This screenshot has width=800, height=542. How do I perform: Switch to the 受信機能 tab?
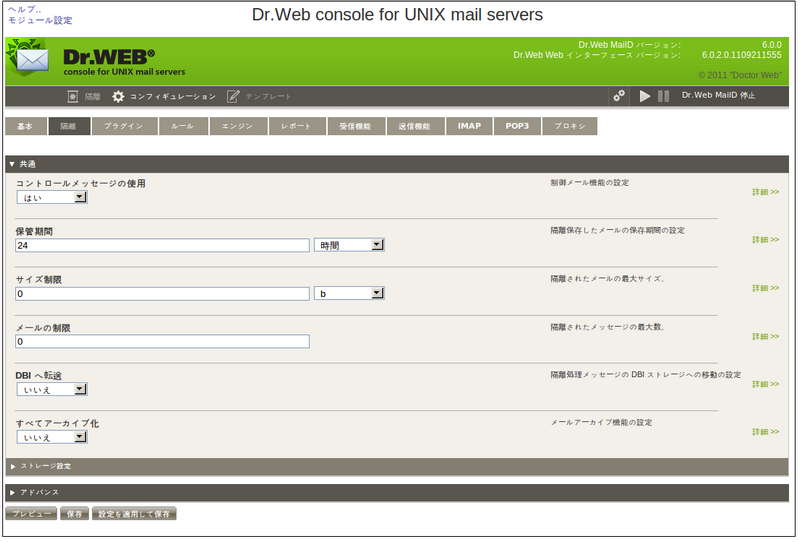pos(356,126)
